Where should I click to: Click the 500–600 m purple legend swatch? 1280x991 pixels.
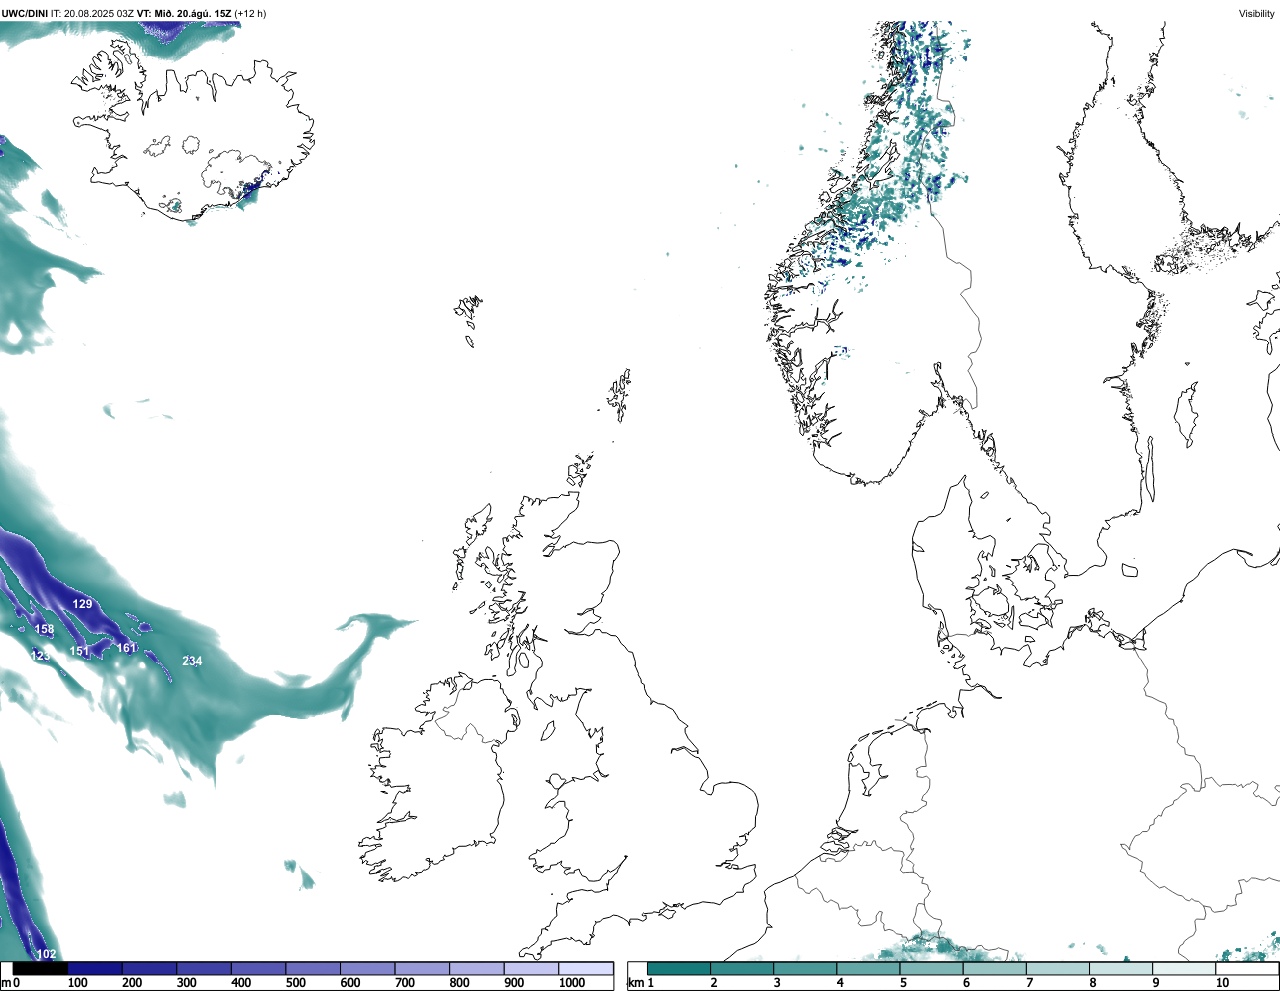313,968
